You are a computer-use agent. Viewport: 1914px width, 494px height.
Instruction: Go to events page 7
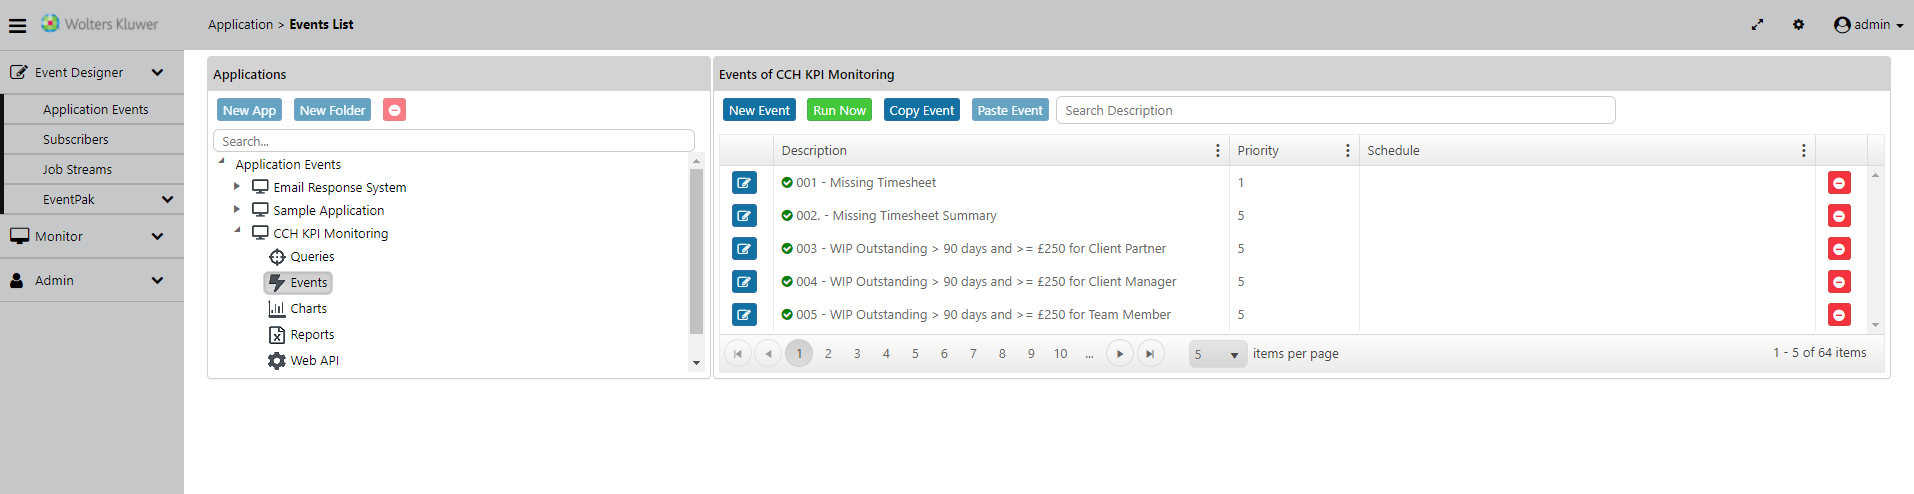coord(973,354)
